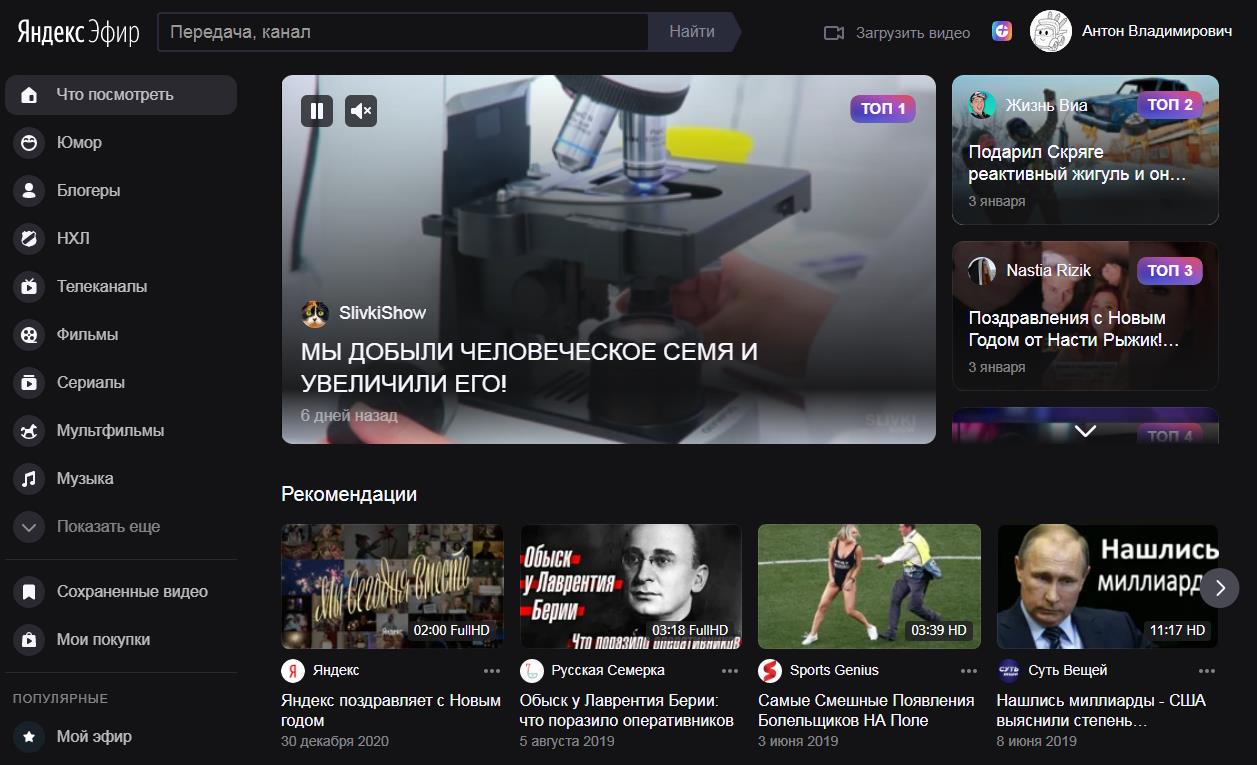Expand the menu with Показать еще chevron
Image resolution: width=1257 pixels, height=765 pixels.
tap(29, 527)
